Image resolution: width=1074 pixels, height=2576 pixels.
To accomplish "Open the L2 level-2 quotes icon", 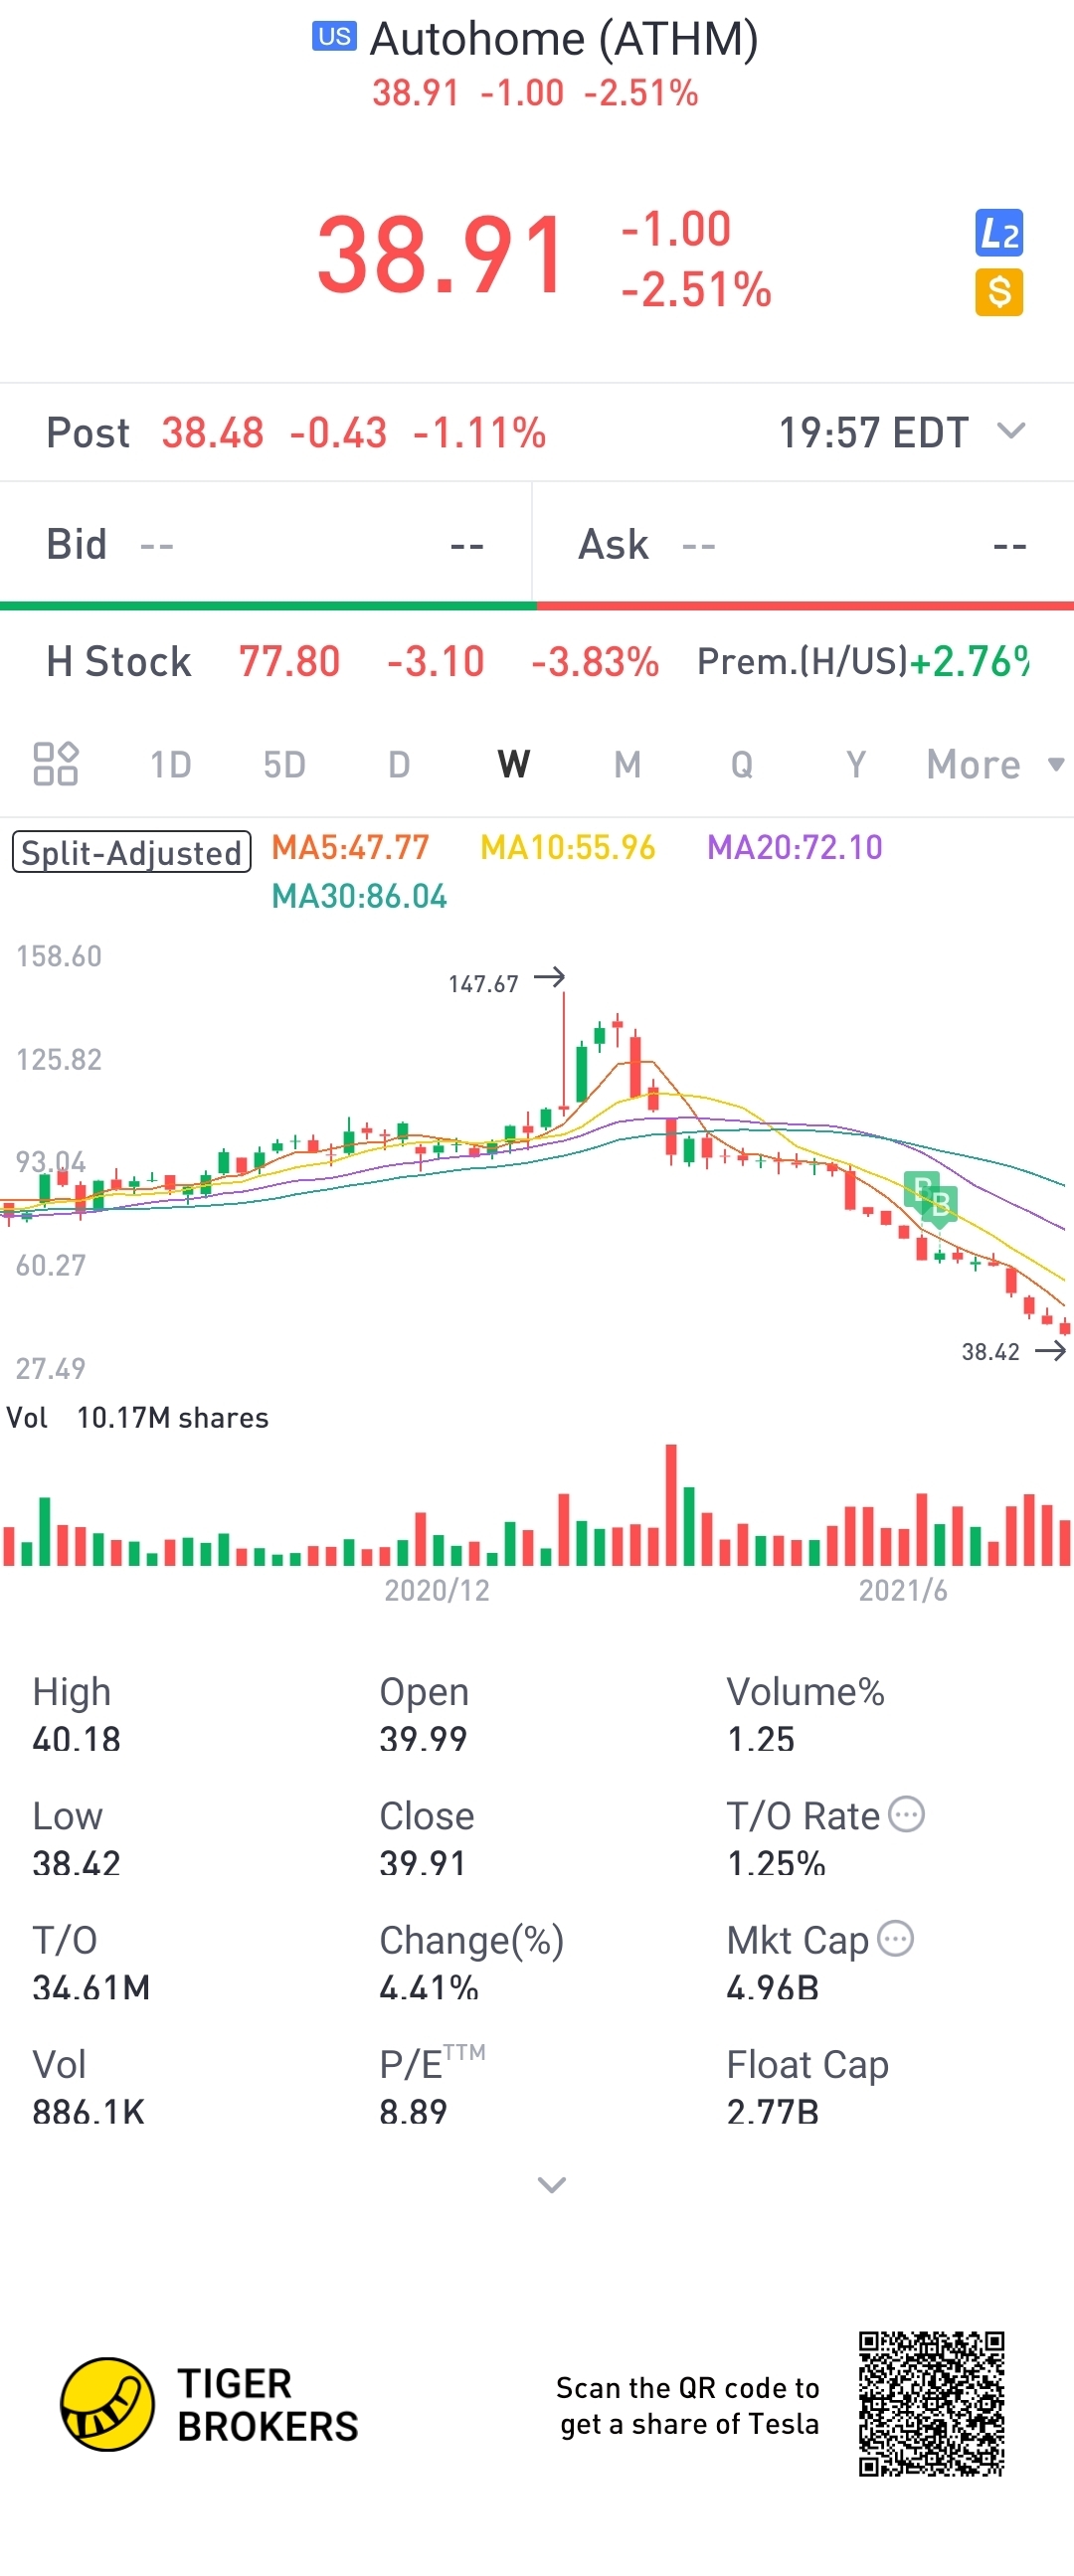I will click(999, 233).
